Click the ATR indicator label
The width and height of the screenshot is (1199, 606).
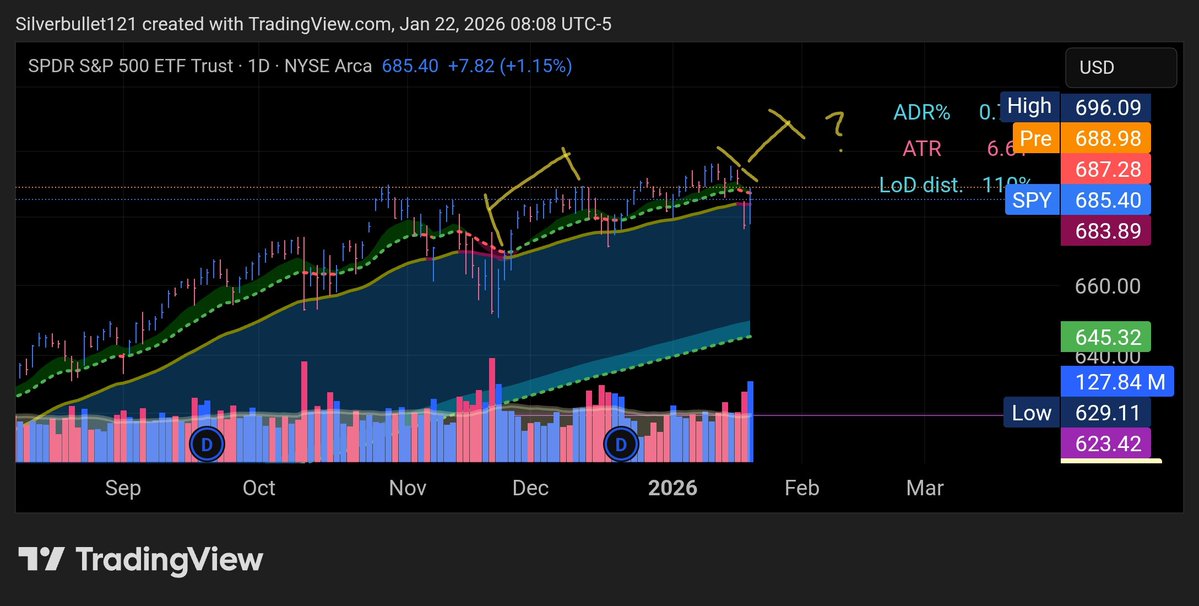[922, 149]
